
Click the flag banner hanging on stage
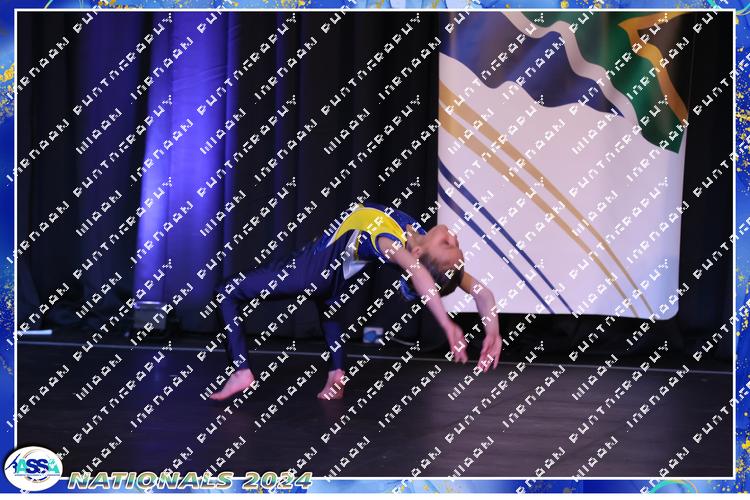pyautogui.click(x=563, y=165)
